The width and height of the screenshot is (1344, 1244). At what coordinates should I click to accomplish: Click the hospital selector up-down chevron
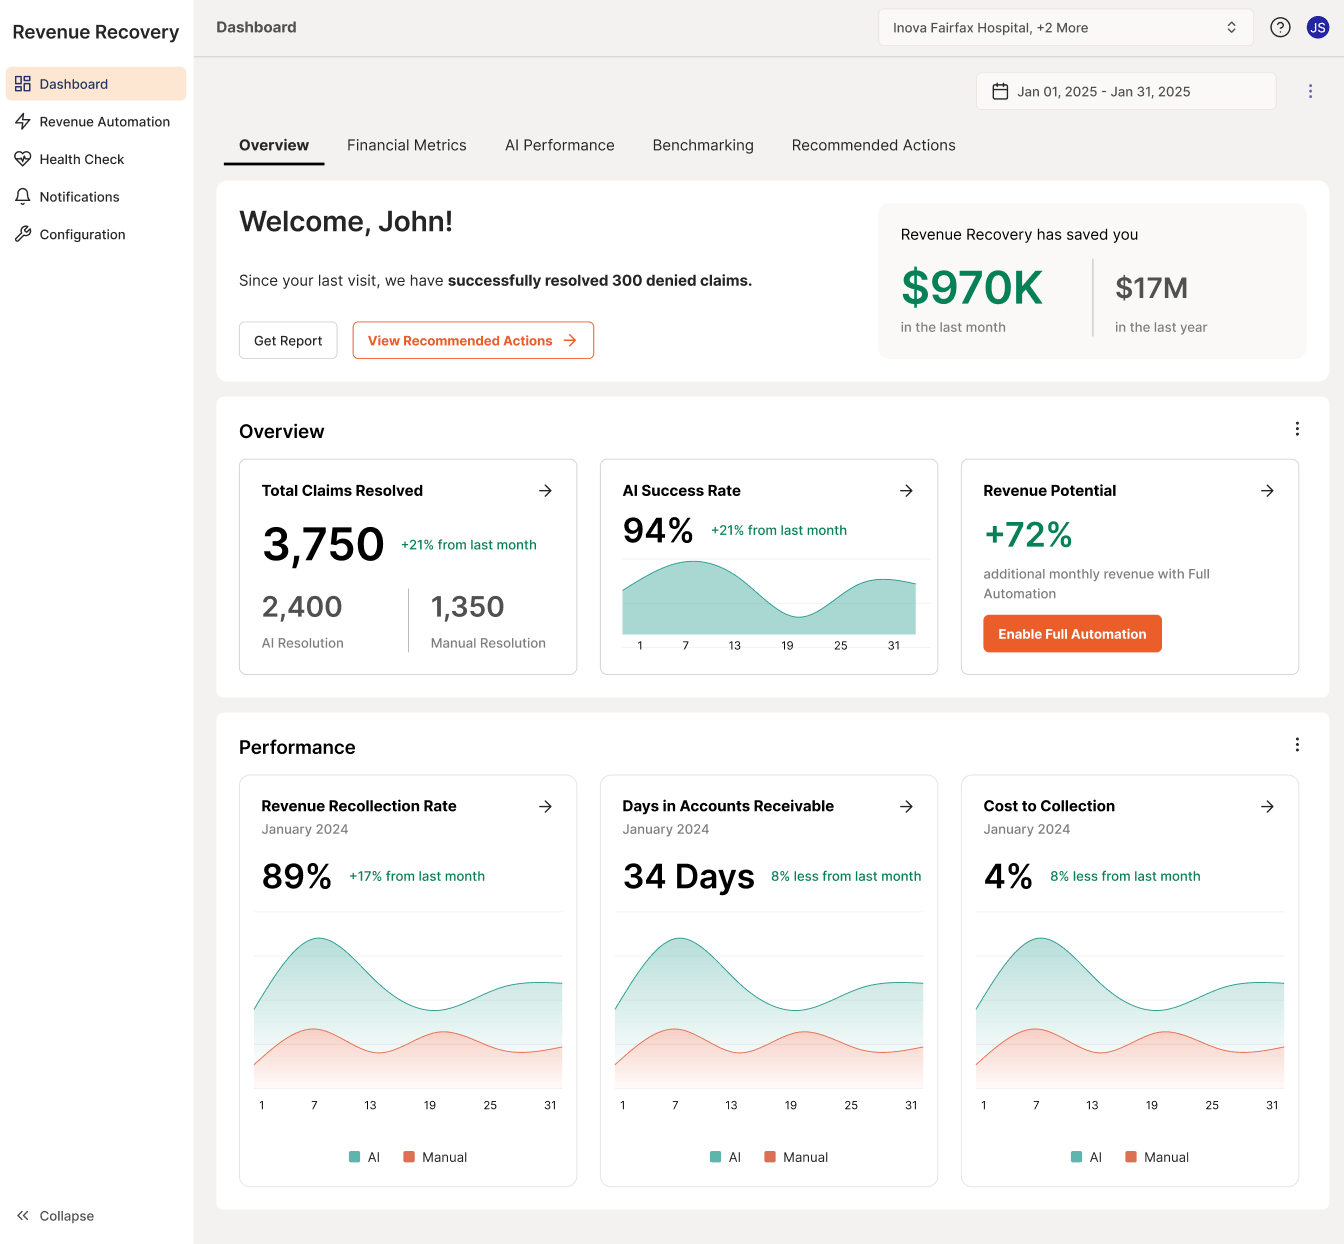(1232, 28)
